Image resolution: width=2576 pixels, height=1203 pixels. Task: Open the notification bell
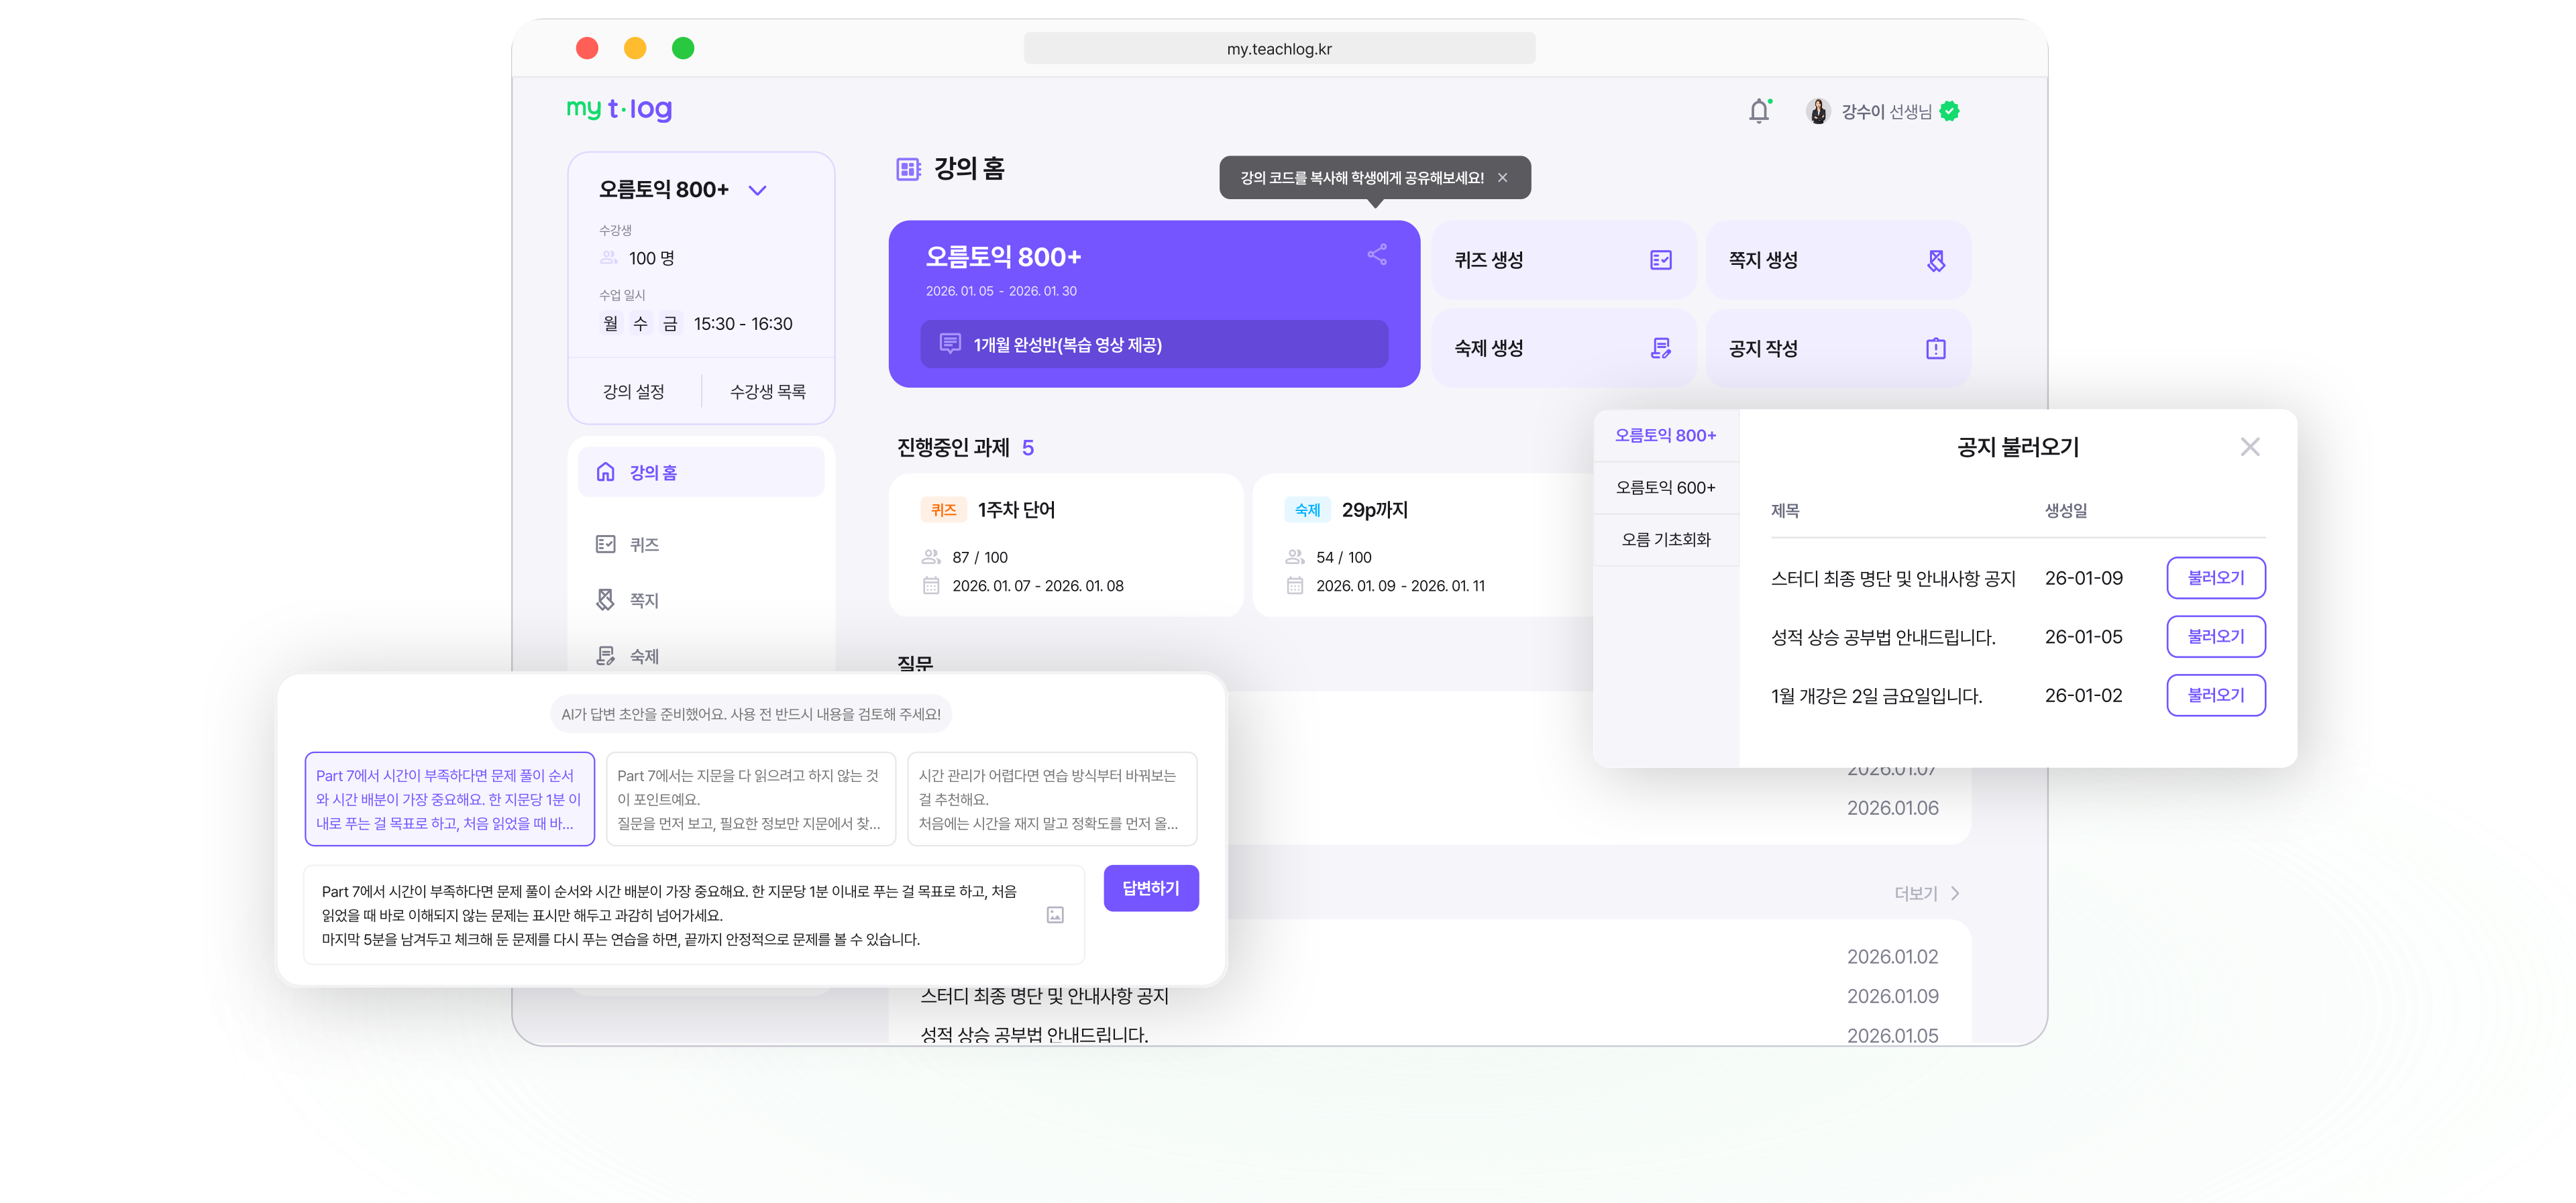[1759, 111]
